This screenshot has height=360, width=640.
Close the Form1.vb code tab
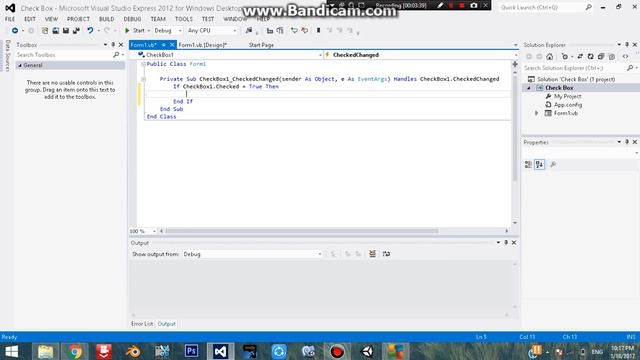click(x=172, y=45)
